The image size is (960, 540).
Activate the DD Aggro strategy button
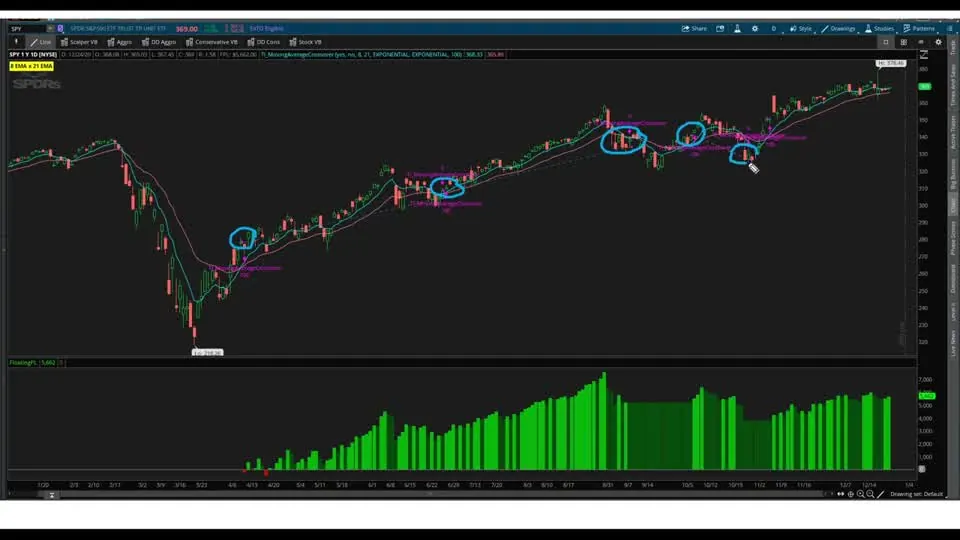coord(159,42)
